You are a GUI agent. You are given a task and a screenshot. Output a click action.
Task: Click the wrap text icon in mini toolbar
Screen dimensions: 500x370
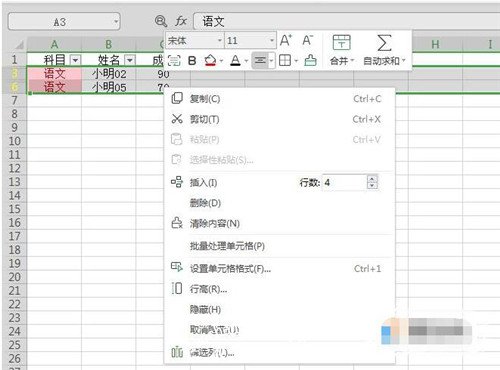pos(174,61)
